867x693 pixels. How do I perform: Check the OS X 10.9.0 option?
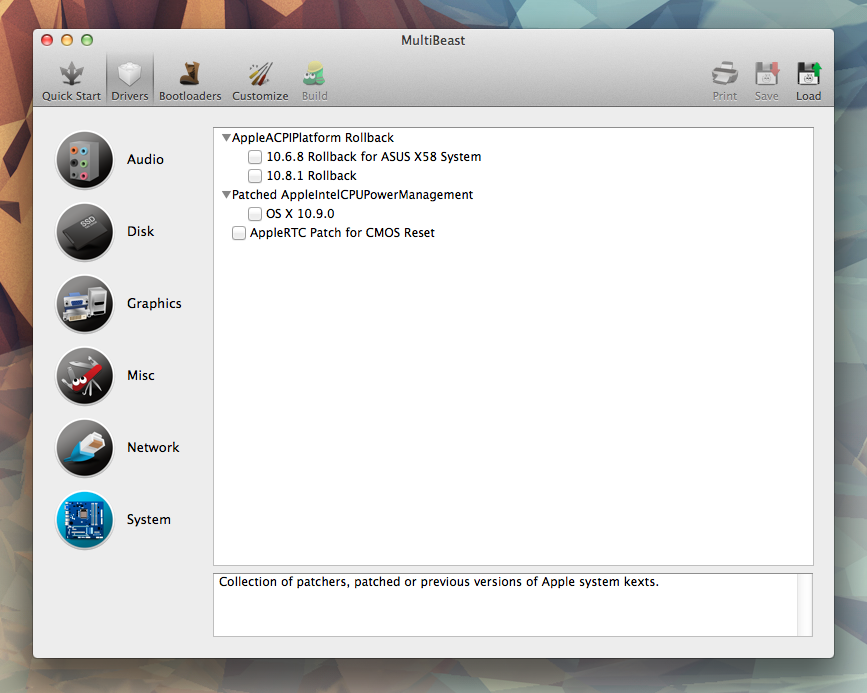click(255, 213)
